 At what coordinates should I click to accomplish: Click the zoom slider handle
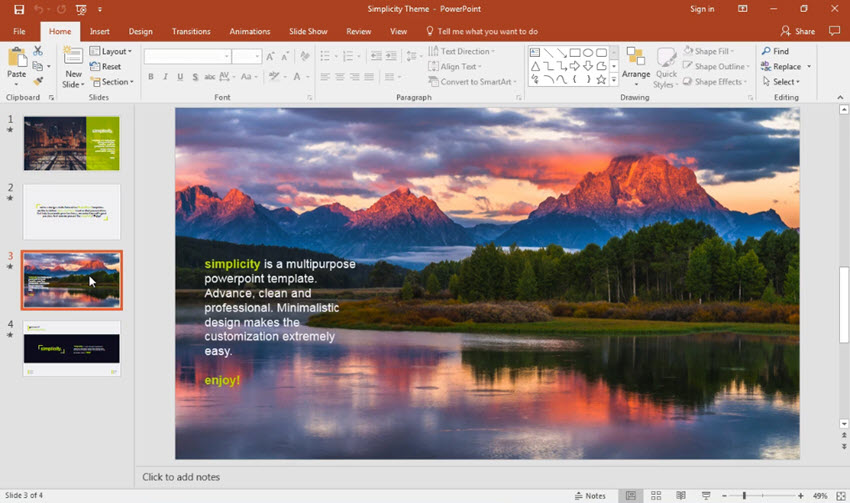click(x=744, y=495)
